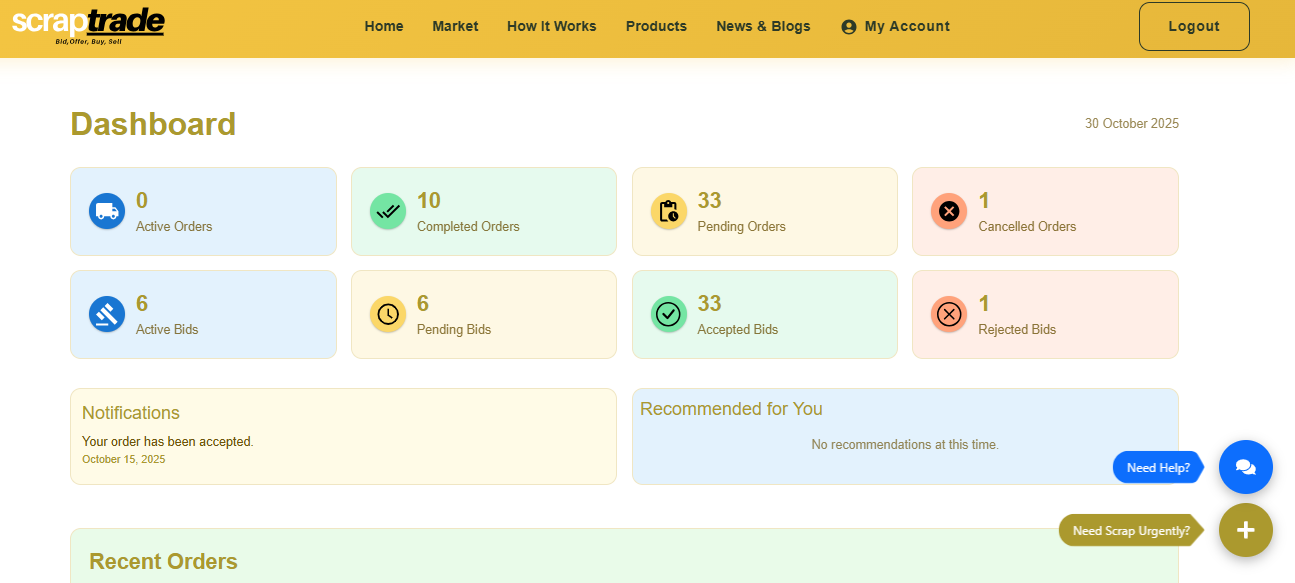Select the Rejected Bids crossed-circle icon
This screenshot has height=583, width=1295.
[948, 314]
